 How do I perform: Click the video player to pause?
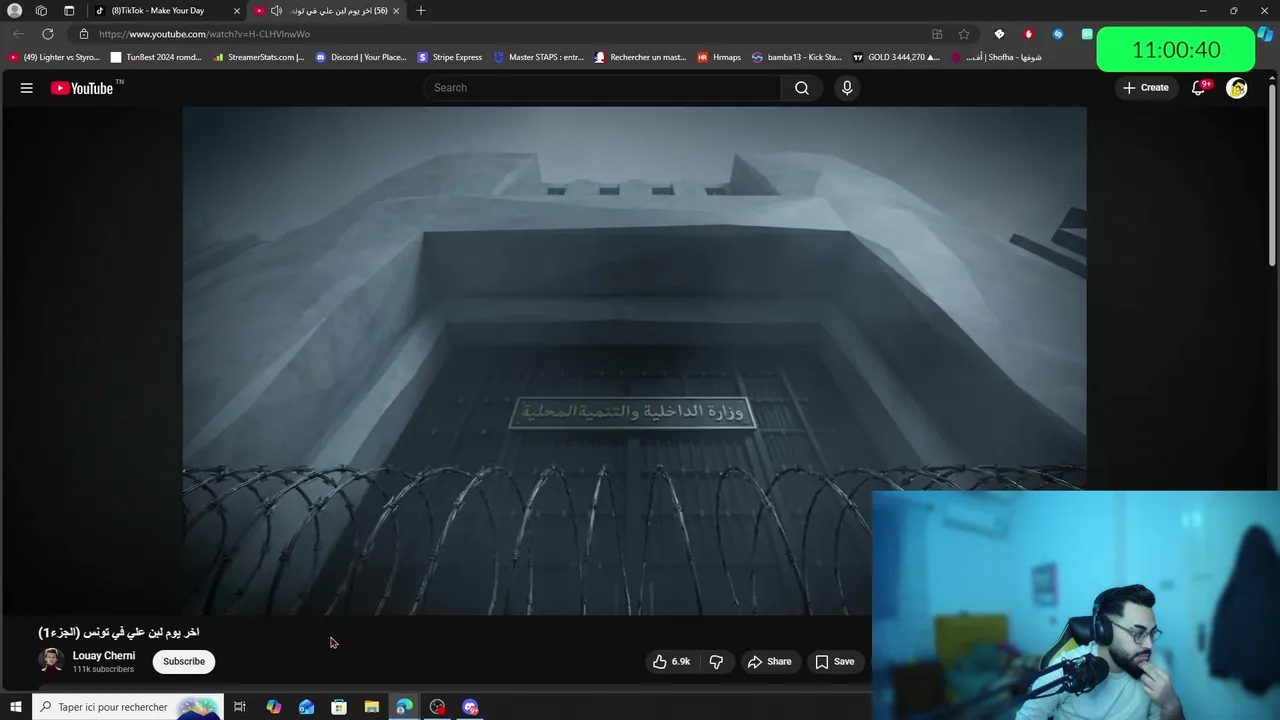(x=634, y=360)
